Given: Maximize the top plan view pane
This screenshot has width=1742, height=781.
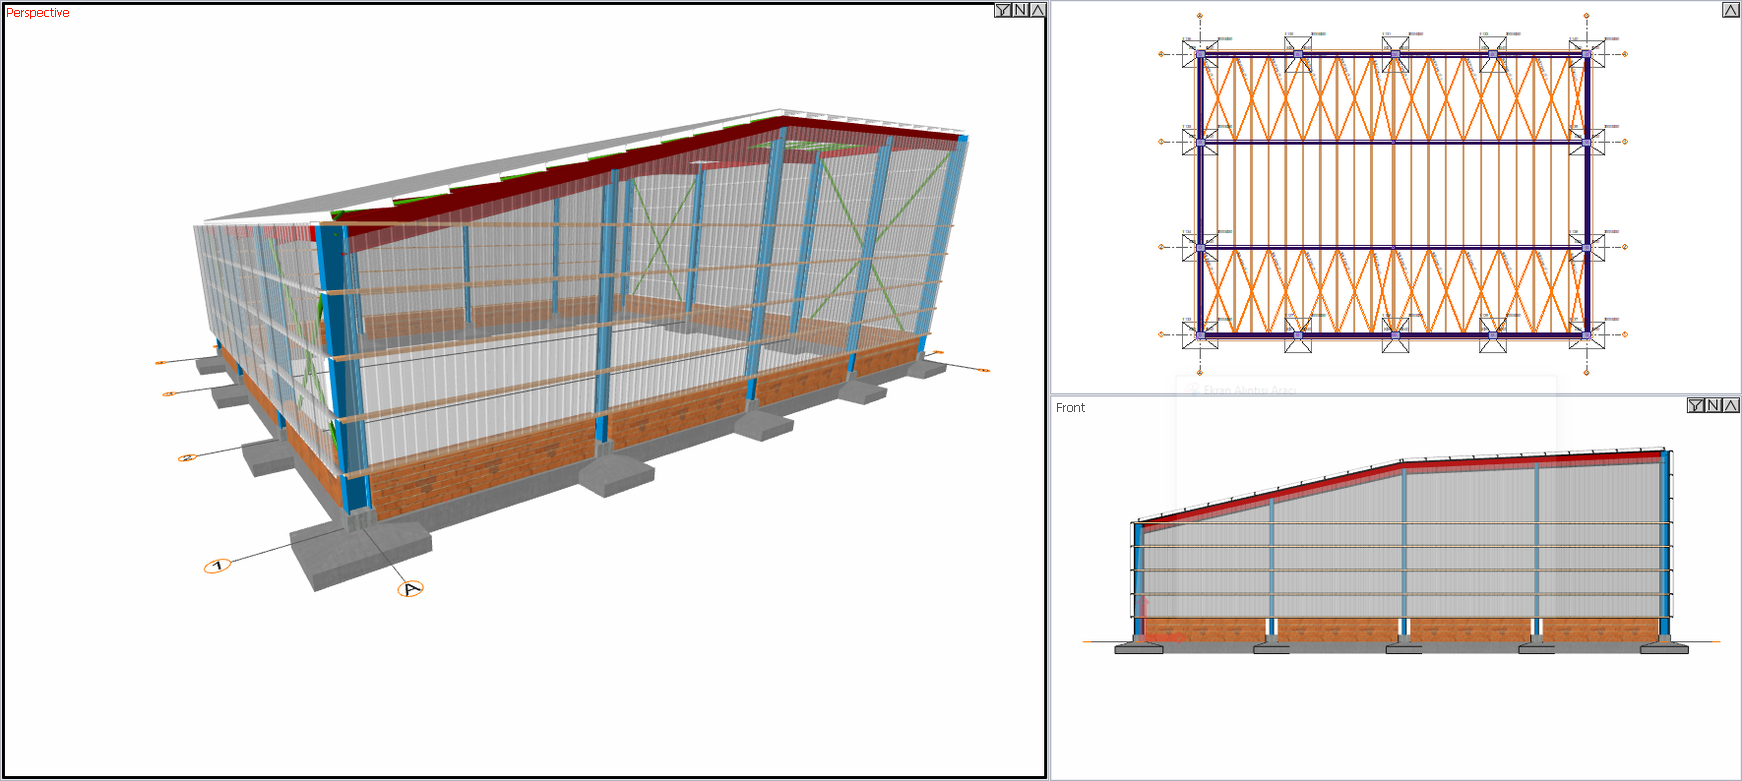Looking at the screenshot, I should [x=1730, y=10].
